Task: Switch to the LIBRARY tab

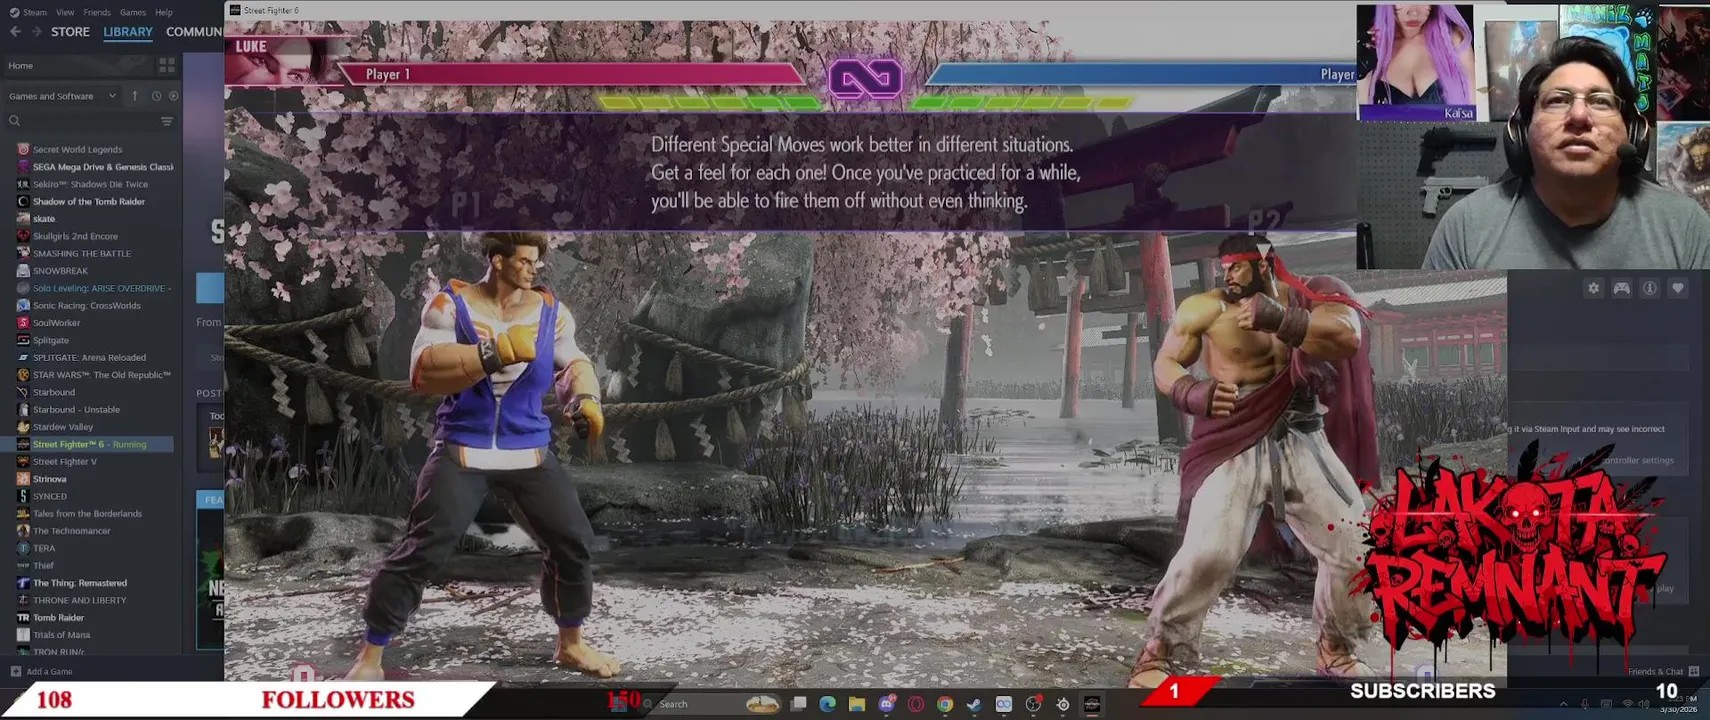Action: tap(128, 32)
